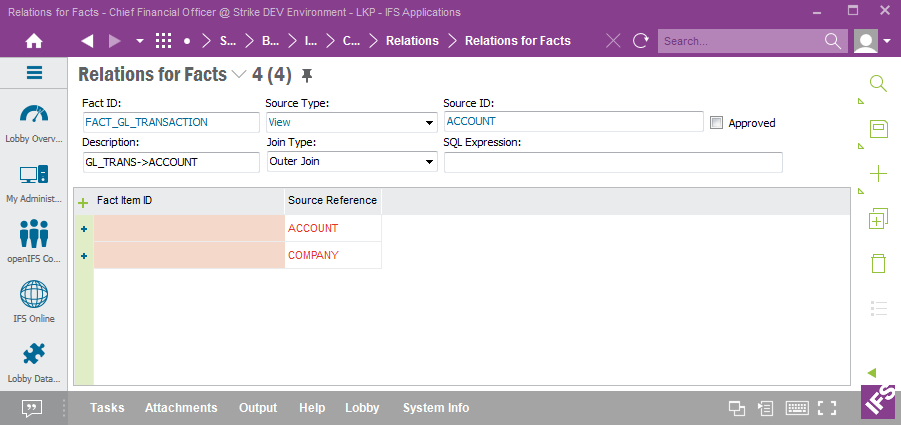Click the Description field
This screenshot has height=425, width=901.
(x=171, y=162)
